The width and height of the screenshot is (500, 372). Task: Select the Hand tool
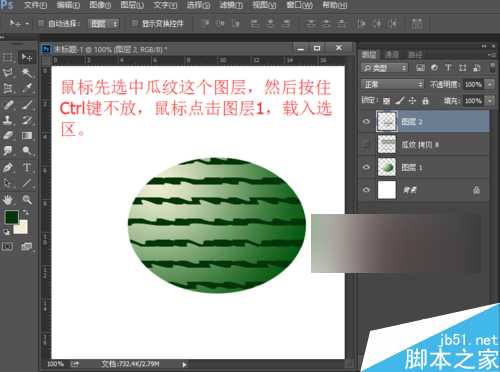point(8,200)
